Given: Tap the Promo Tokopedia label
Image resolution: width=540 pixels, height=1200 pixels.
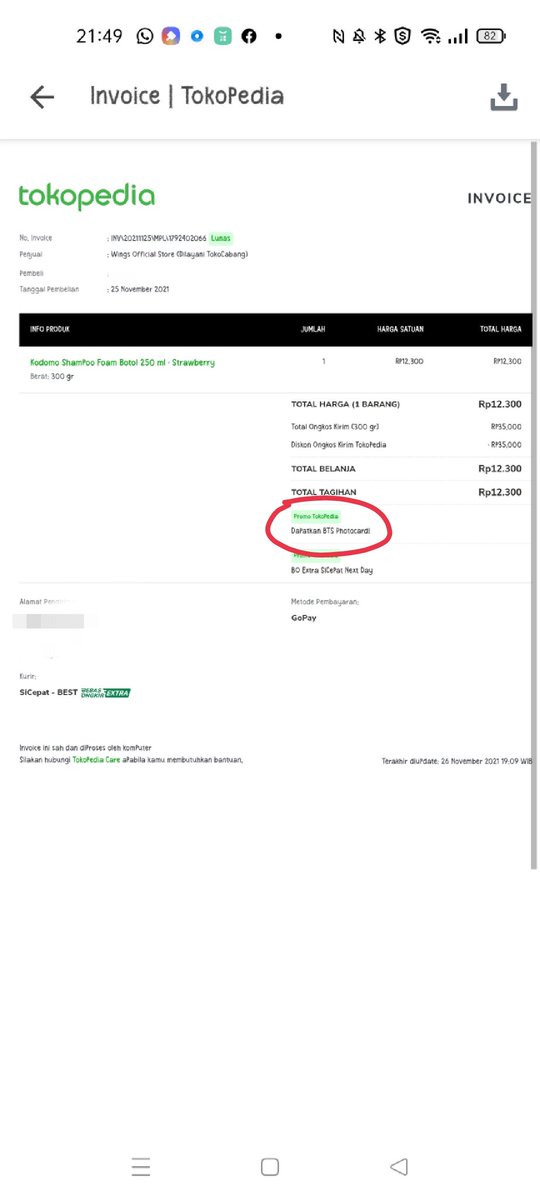Looking at the screenshot, I should point(316,515).
